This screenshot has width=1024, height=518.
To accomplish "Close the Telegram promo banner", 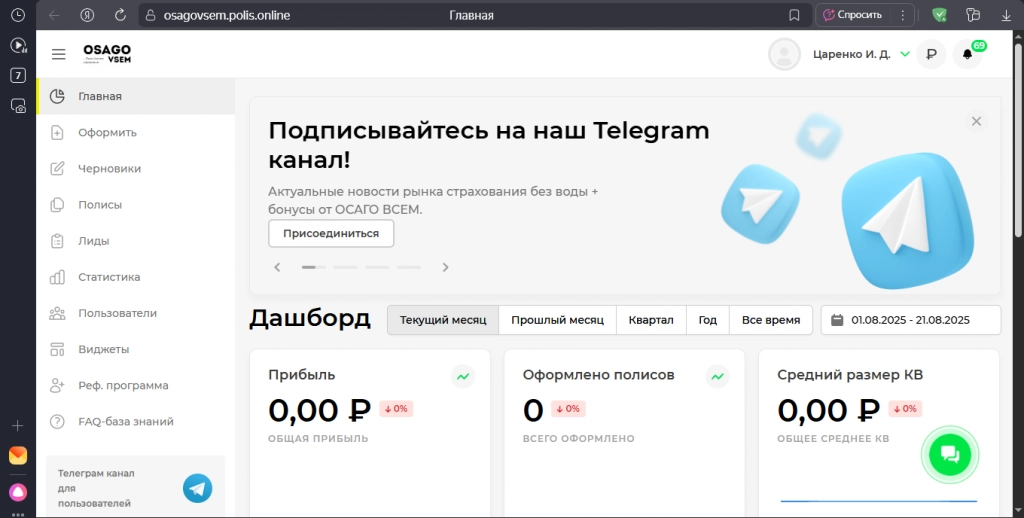I will click(x=976, y=121).
